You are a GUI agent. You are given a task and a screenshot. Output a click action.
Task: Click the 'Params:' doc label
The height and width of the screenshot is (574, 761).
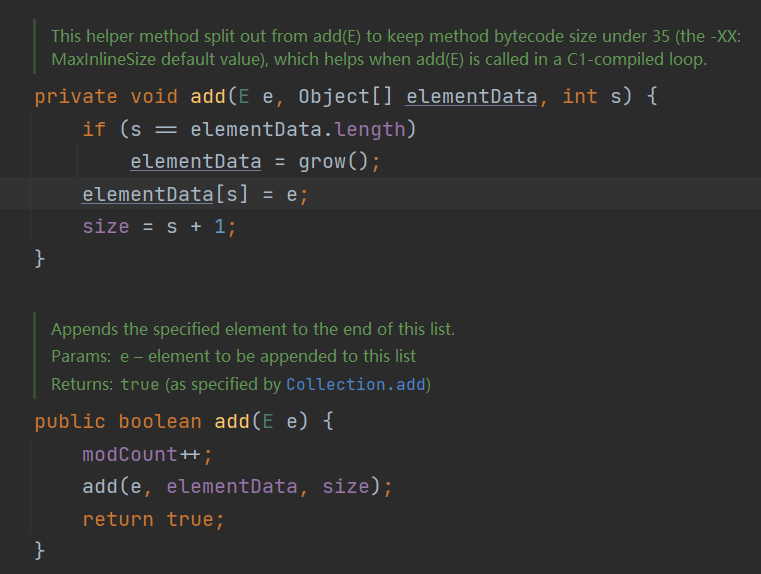[x=81, y=357]
